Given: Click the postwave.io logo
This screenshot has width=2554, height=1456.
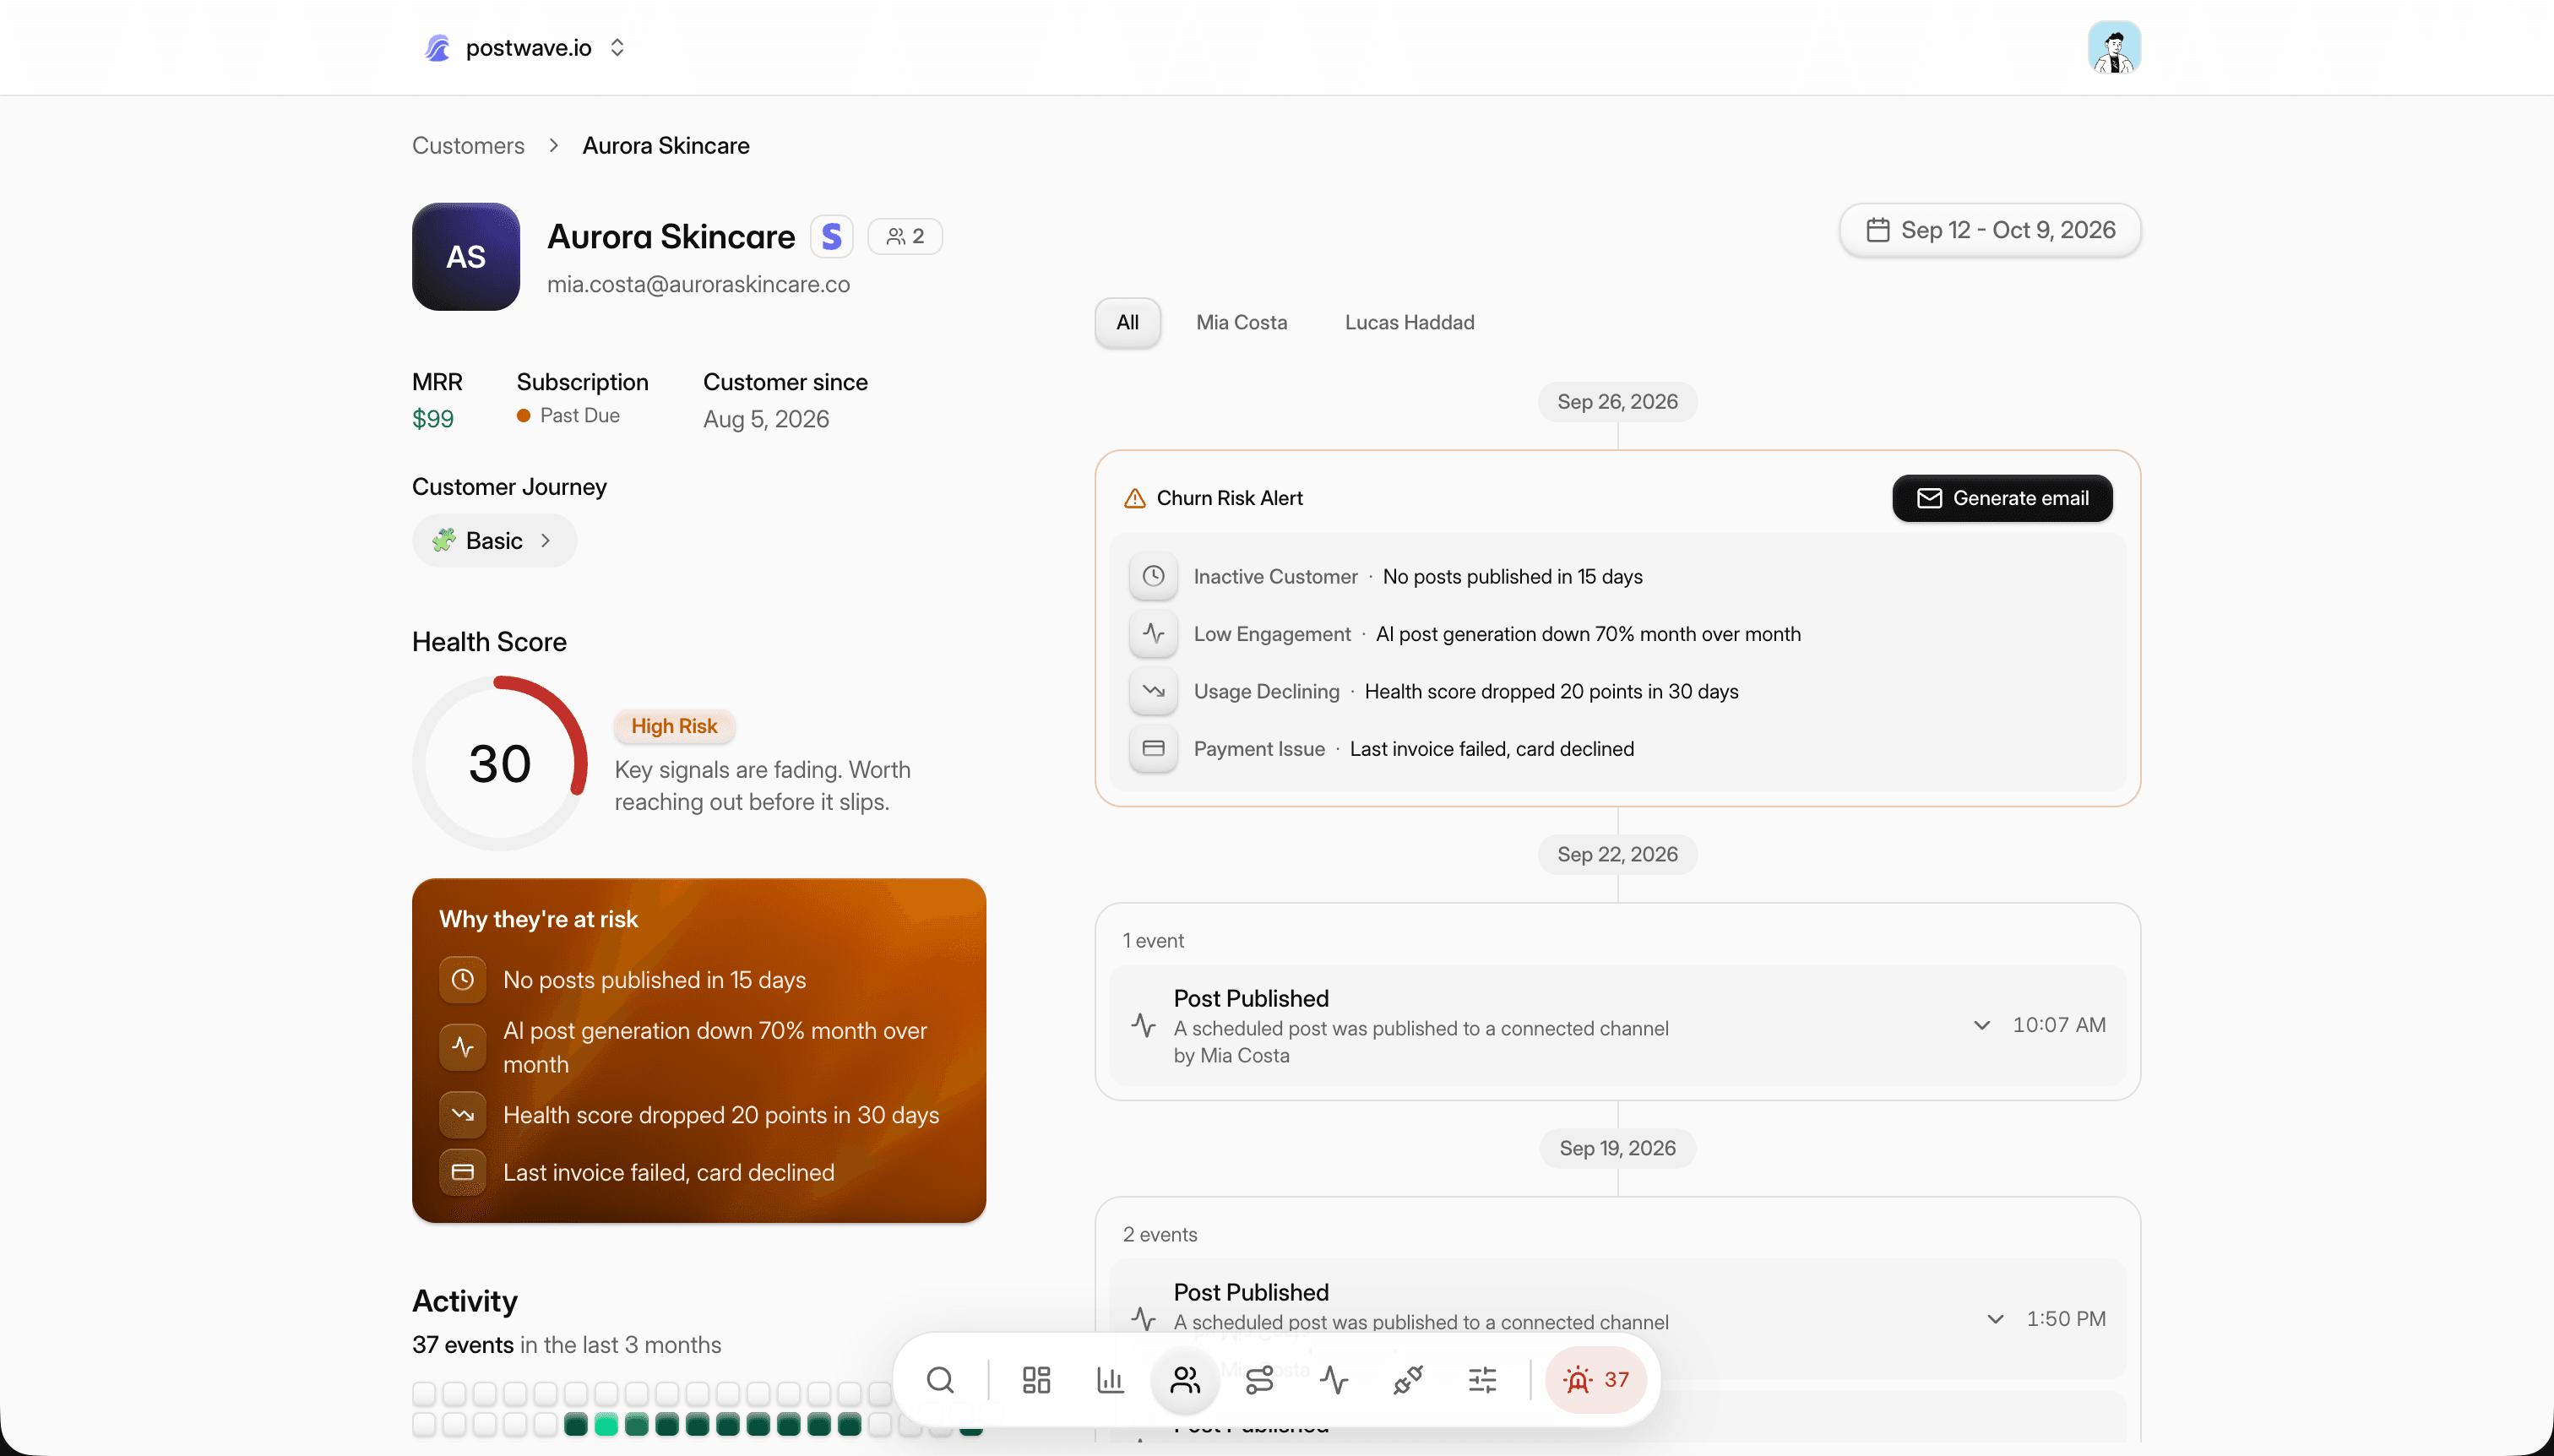Looking at the screenshot, I should [x=437, y=48].
